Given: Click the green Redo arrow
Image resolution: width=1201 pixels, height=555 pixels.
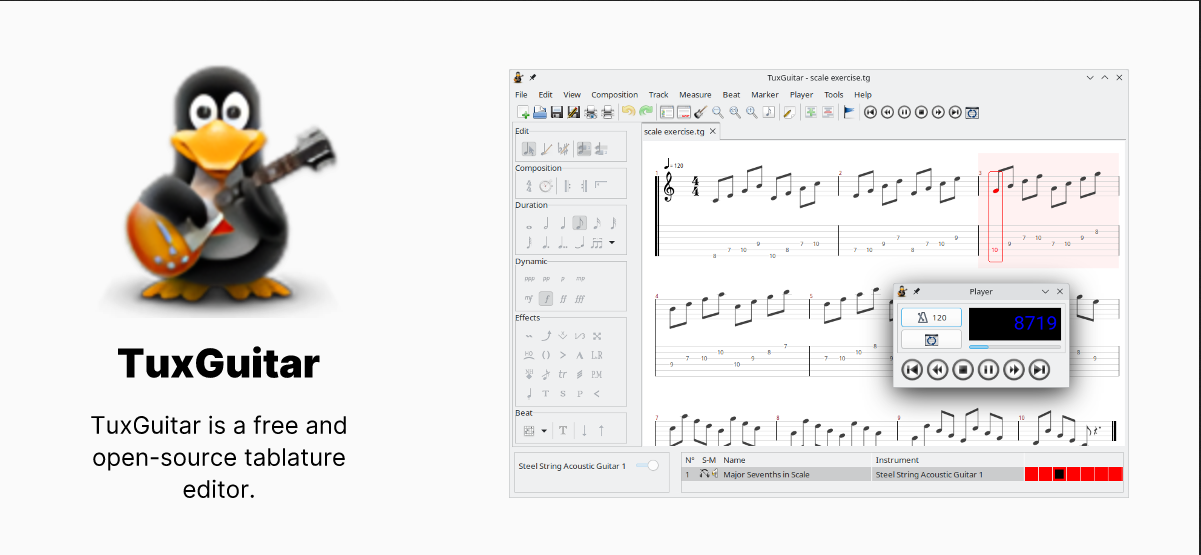Looking at the screenshot, I should tap(646, 111).
